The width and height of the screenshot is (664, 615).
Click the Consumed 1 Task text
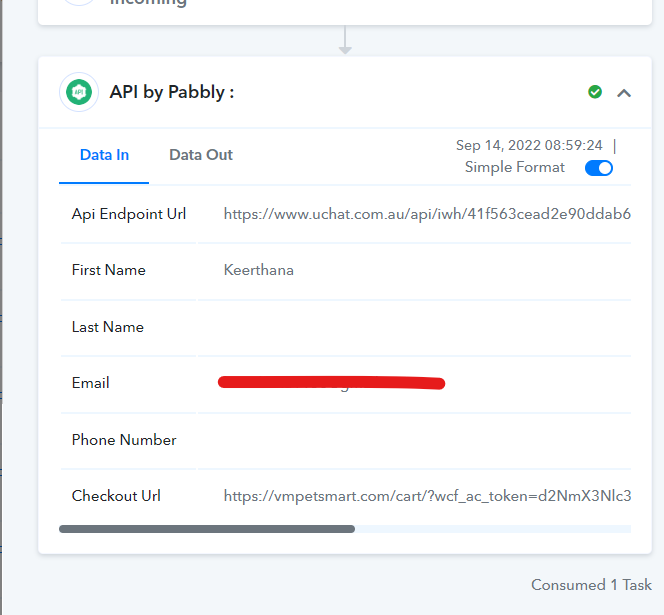click(591, 585)
